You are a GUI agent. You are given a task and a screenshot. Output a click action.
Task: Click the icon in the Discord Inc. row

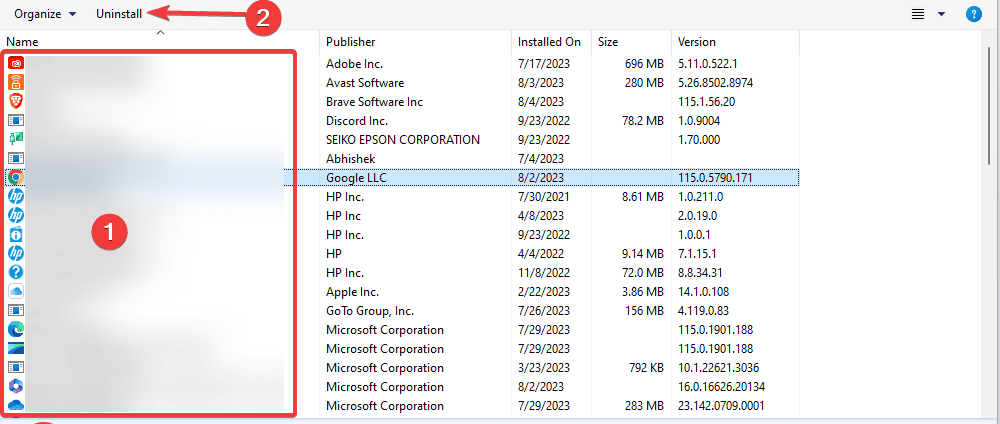click(x=16, y=120)
